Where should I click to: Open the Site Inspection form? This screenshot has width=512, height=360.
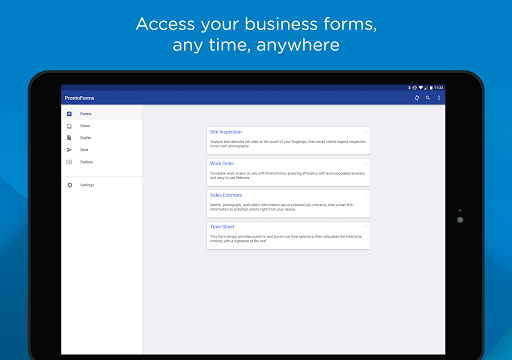pyautogui.click(x=288, y=140)
